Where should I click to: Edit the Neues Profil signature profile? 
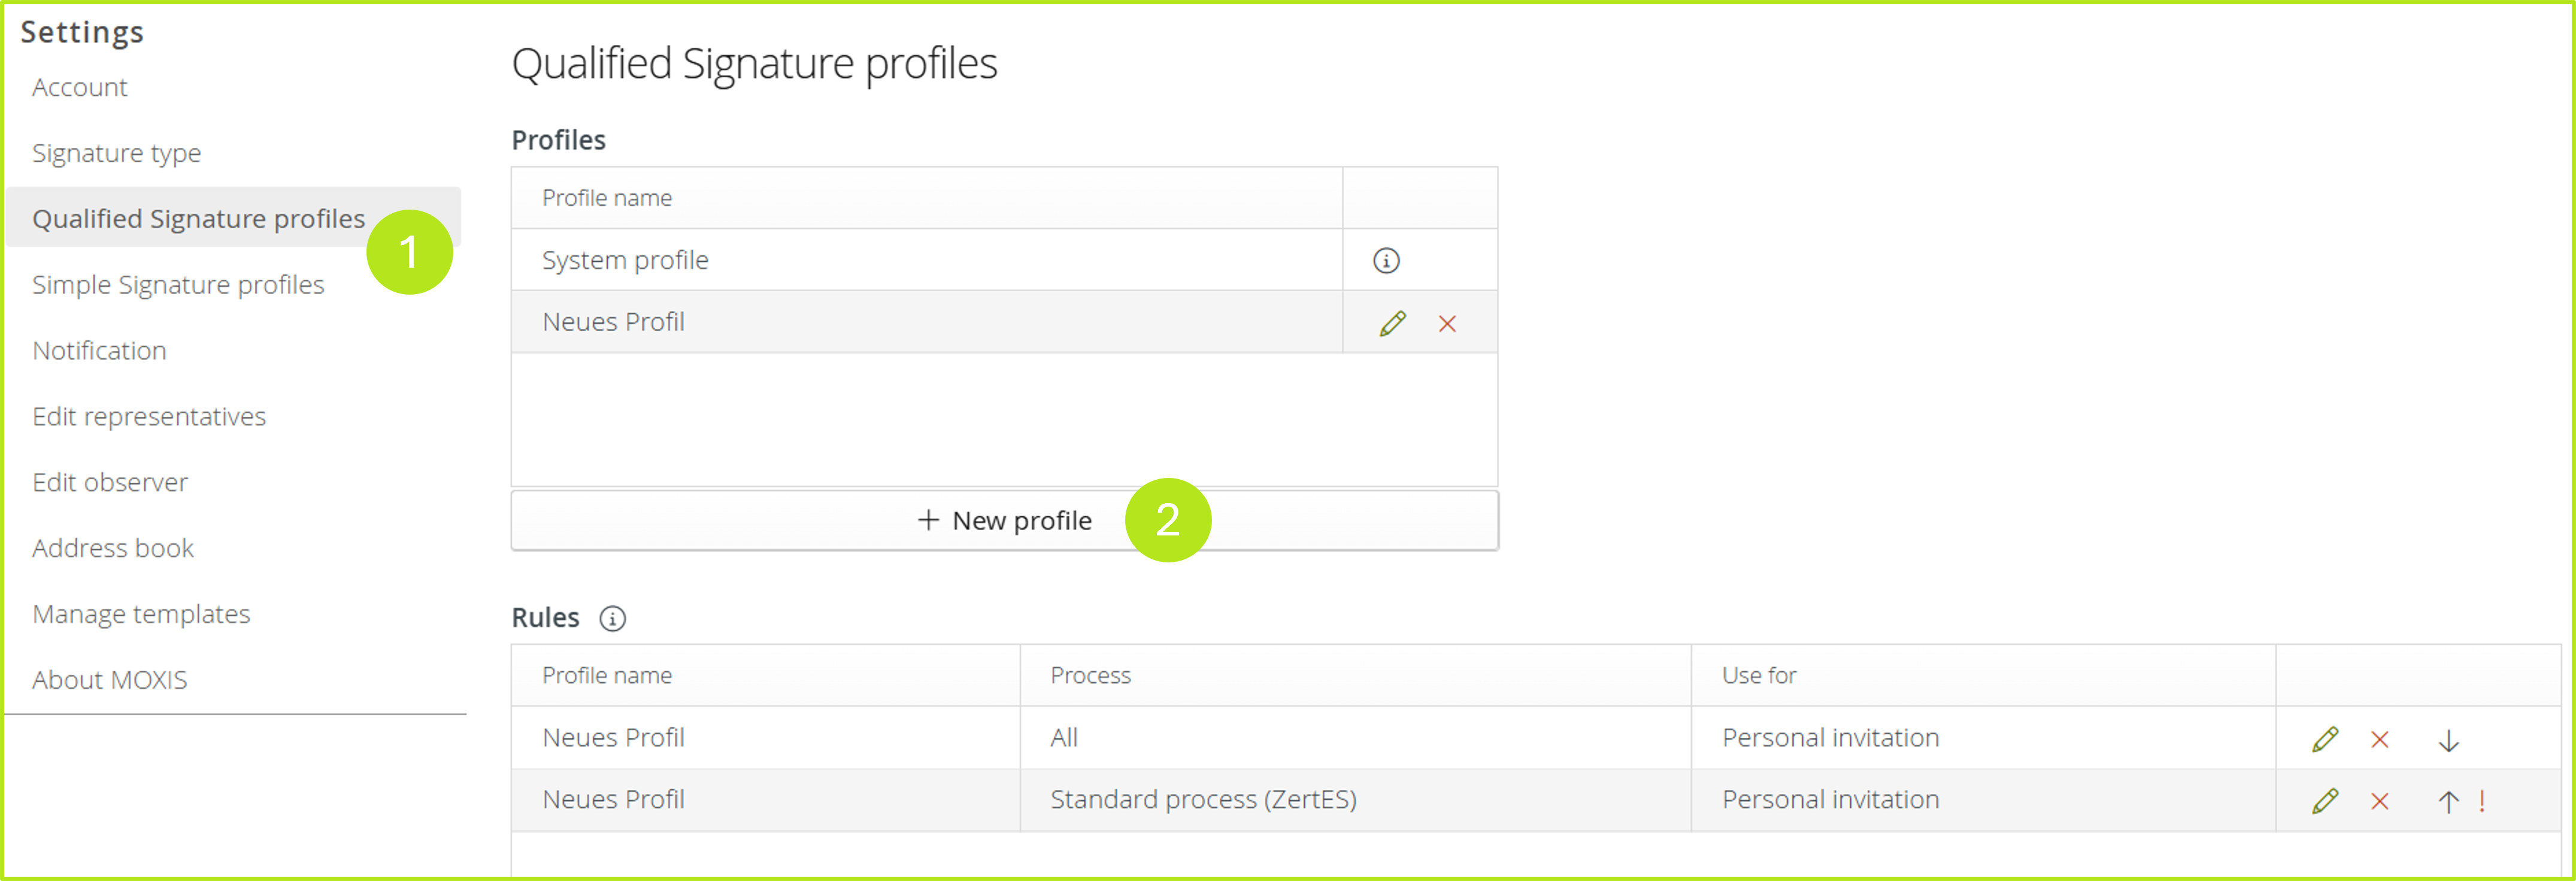1392,322
